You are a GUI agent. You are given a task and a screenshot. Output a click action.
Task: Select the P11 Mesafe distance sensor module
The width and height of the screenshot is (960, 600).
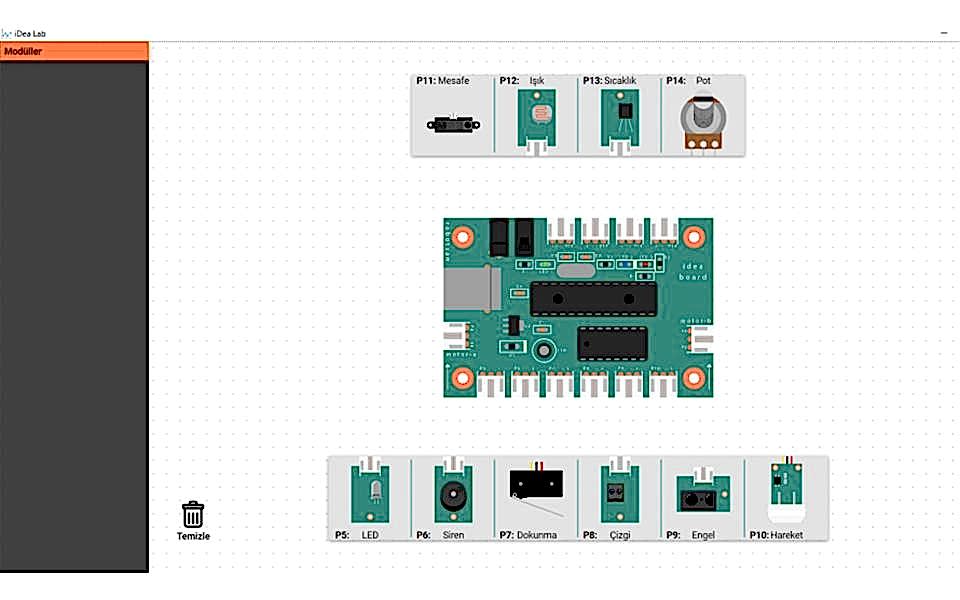tap(454, 124)
